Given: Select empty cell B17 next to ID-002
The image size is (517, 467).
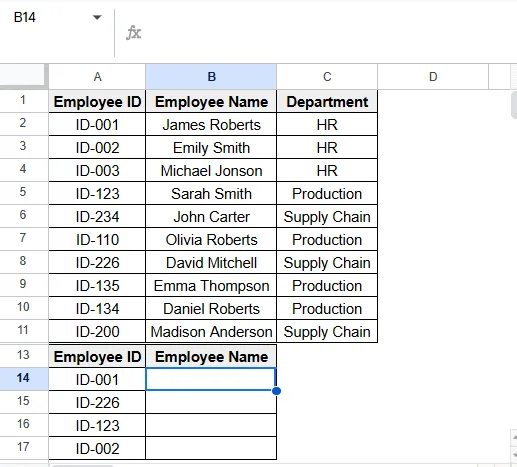Looking at the screenshot, I should [x=211, y=448].
